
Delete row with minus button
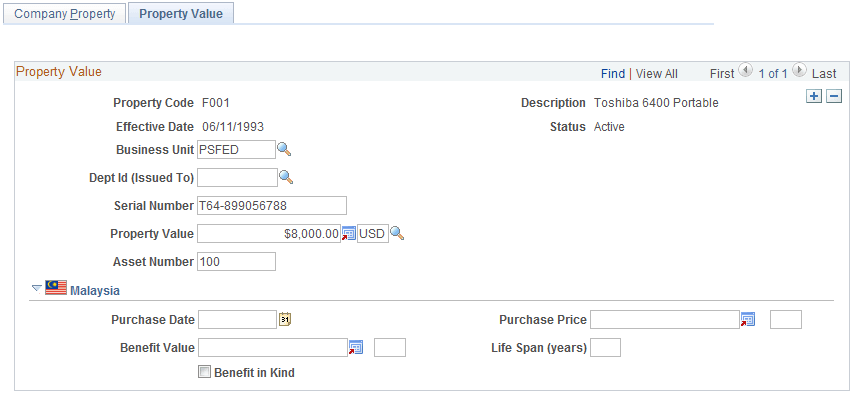pos(834,97)
